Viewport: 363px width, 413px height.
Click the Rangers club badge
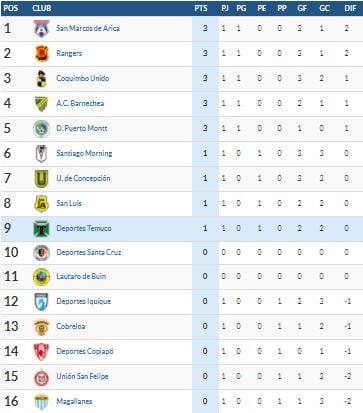[x=42, y=53]
